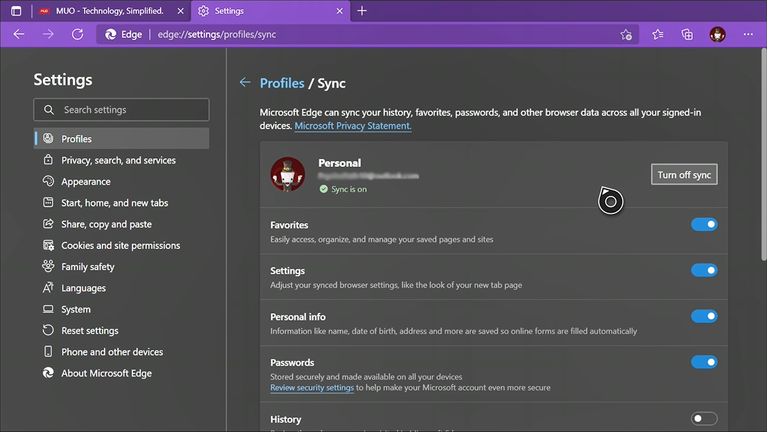Turn off Personal info sync toggle

pos(704,316)
